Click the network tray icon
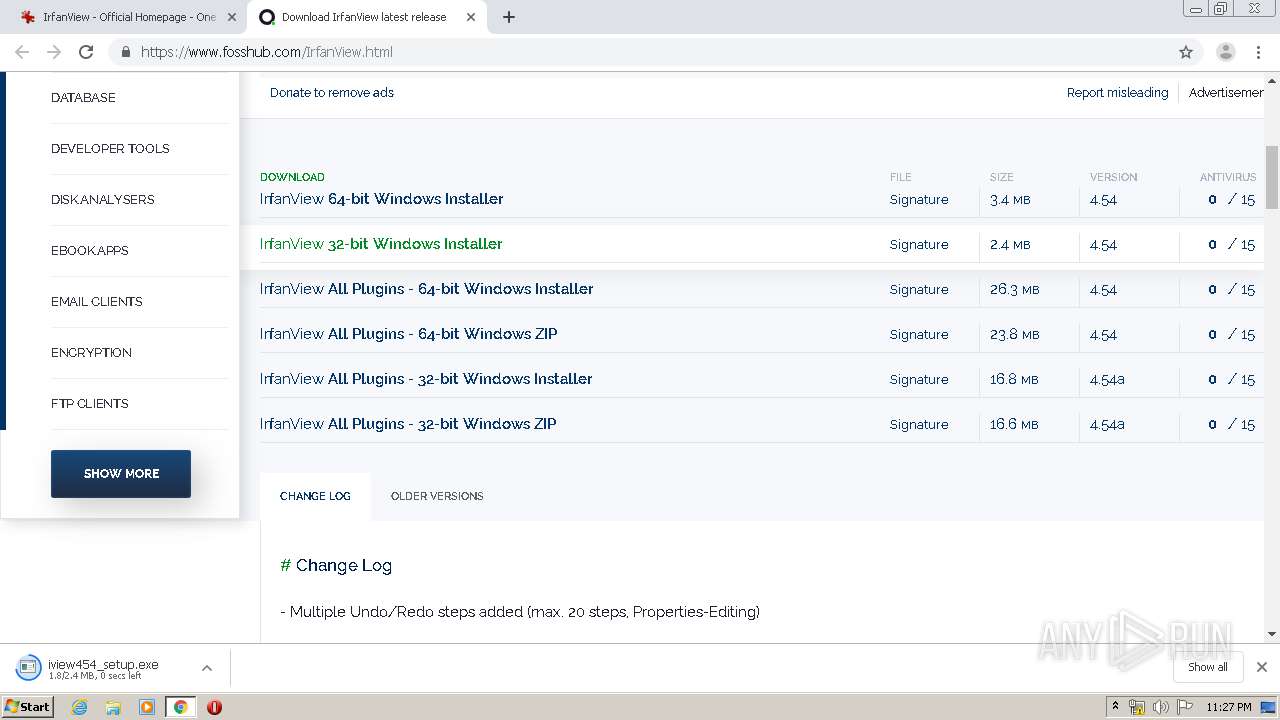Viewport: 1280px width, 720px height. tap(1137, 707)
